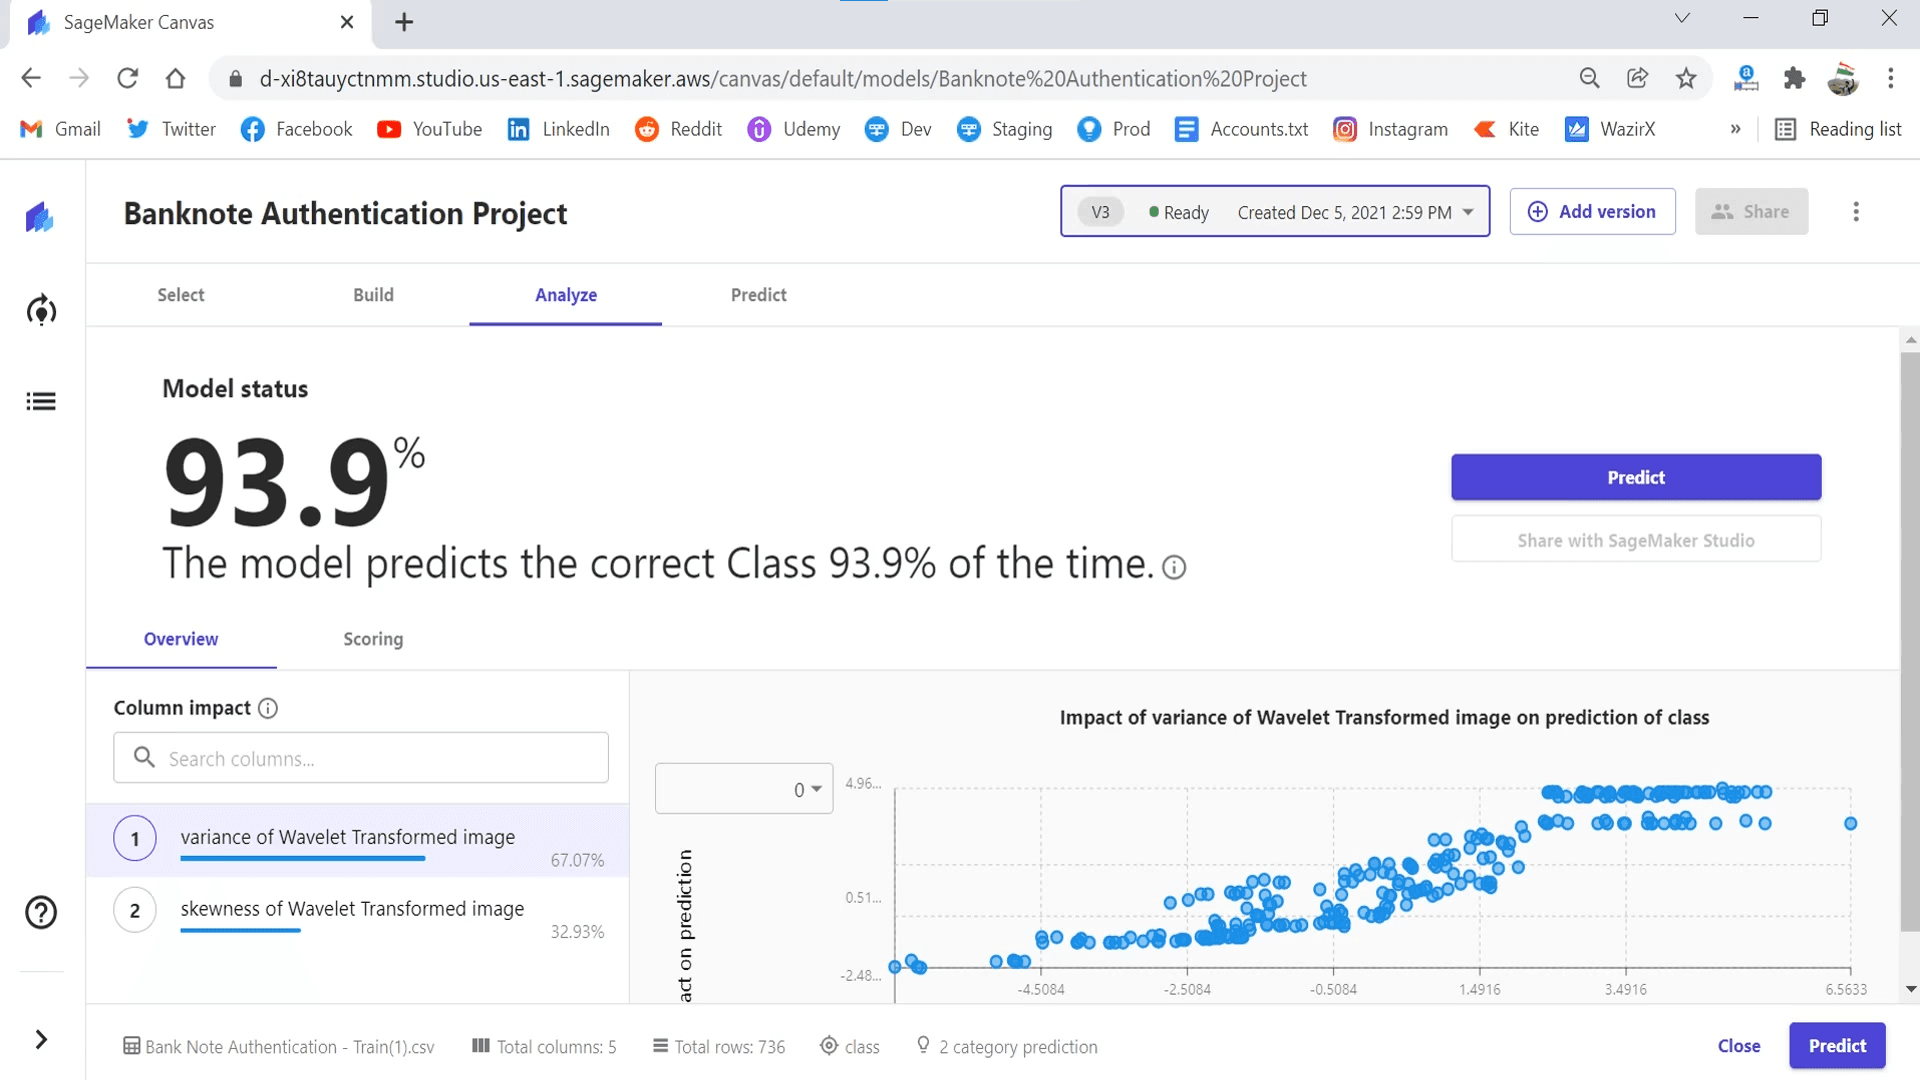Open the SageMaker Canvas logo in the sidebar
Image resolution: width=1920 pixels, height=1080 pixels.
coord(40,217)
